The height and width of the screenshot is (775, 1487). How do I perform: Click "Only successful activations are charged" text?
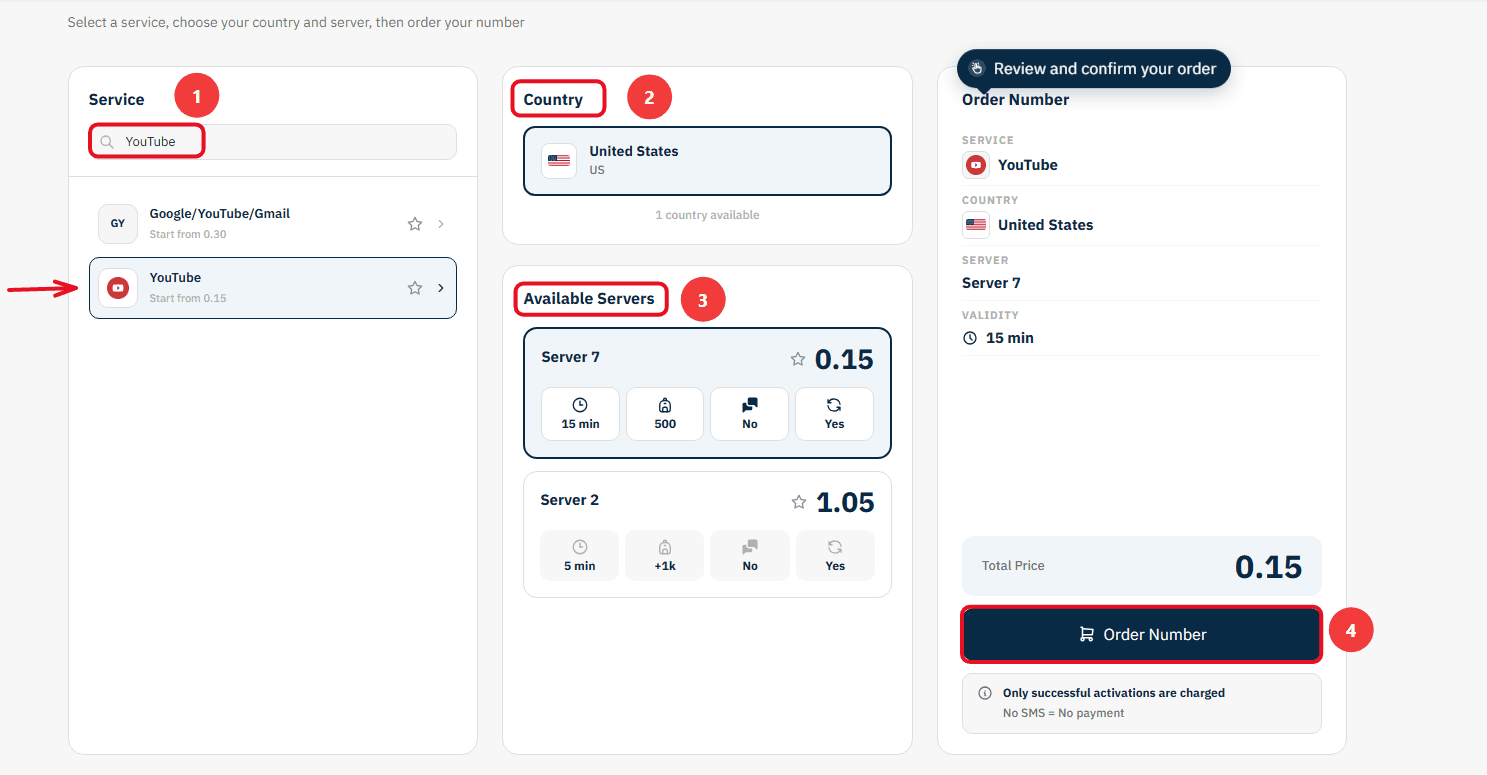click(1114, 693)
